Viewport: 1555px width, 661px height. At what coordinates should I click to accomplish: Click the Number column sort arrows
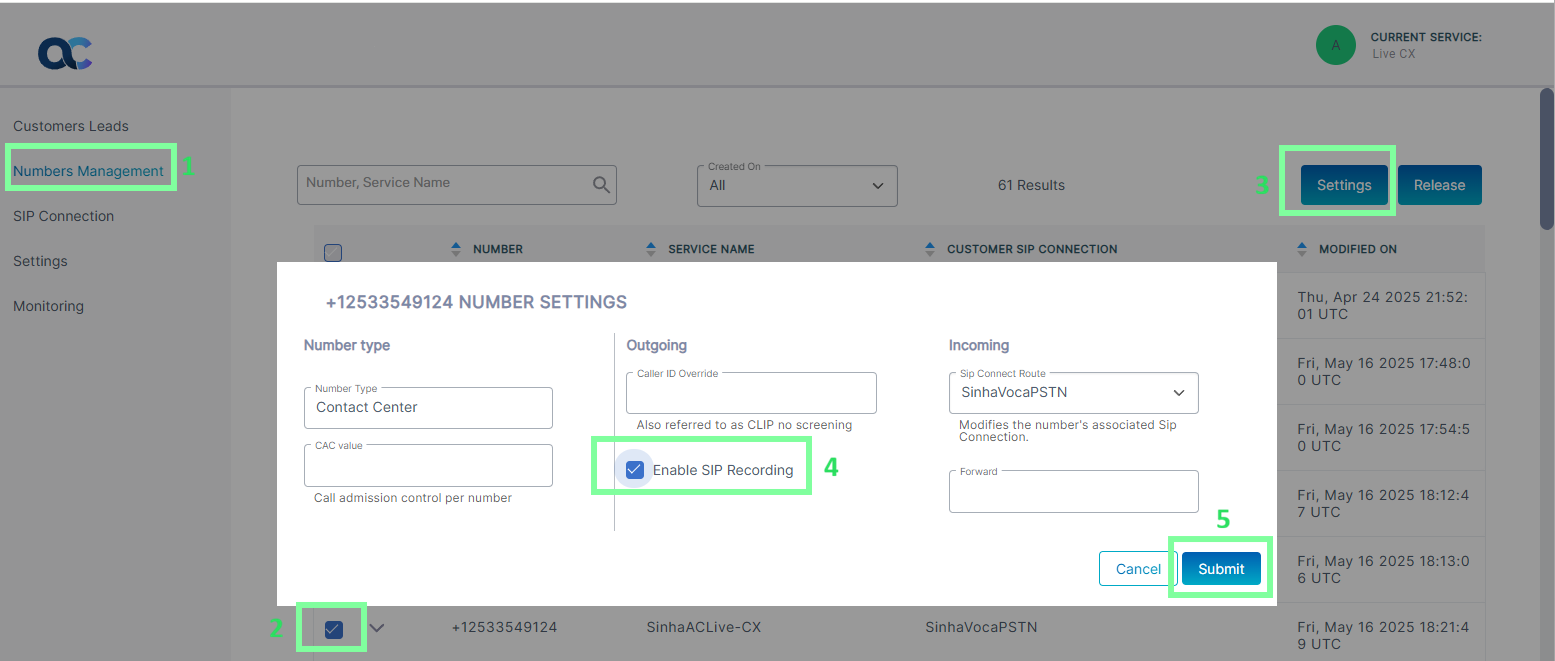click(456, 249)
